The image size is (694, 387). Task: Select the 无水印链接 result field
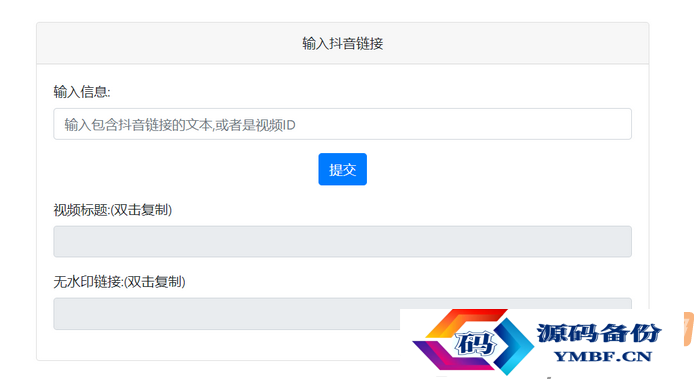click(x=227, y=313)
